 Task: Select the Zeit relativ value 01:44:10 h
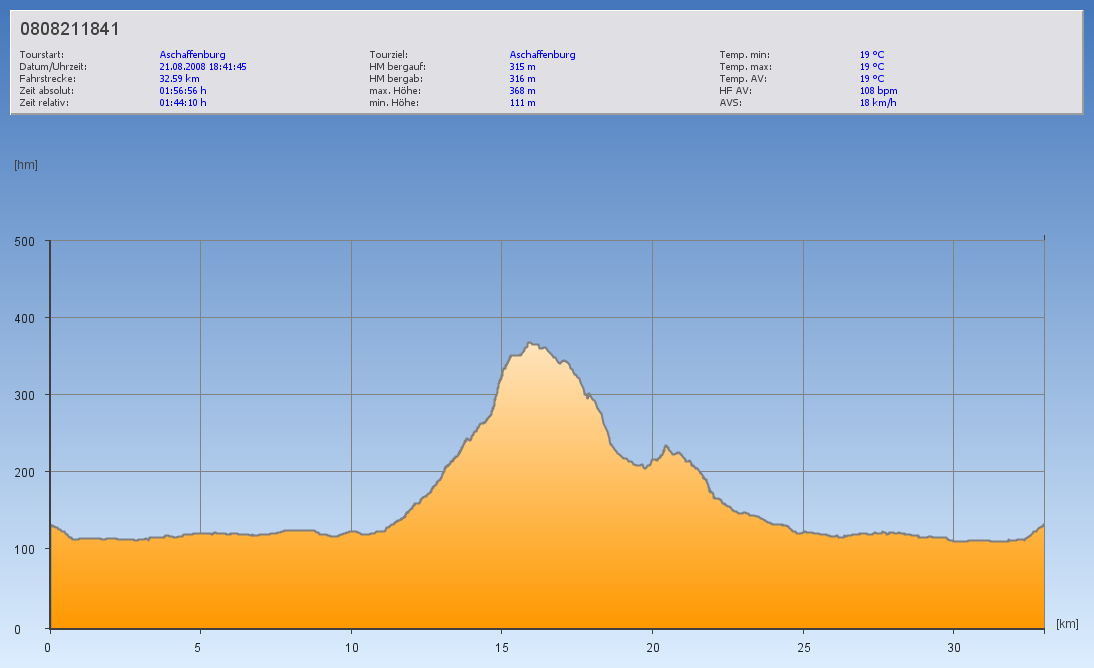[183, 102]
